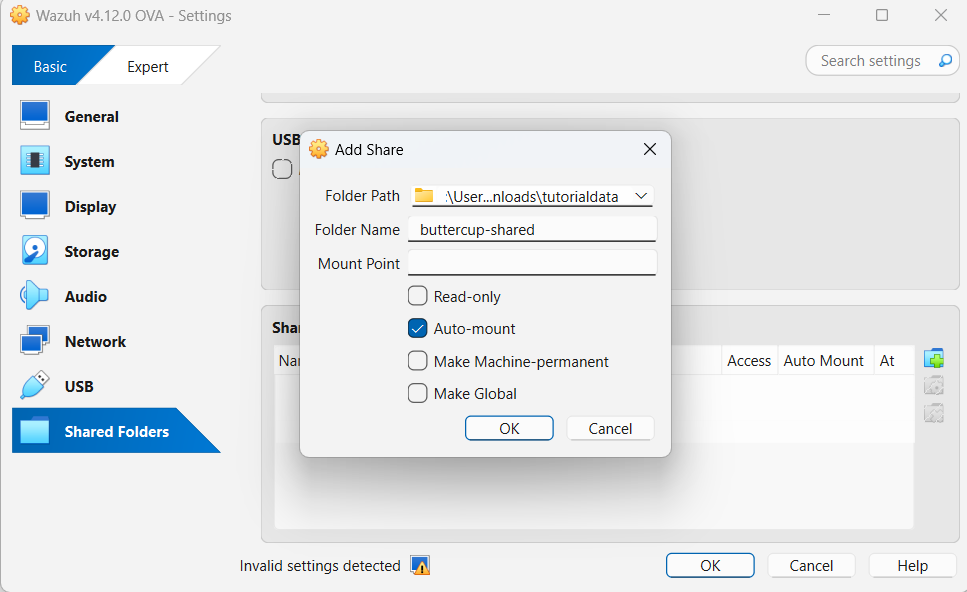The height and width of the screenshot is (592, 967).
Task: Confirm Add Share with OK button
Action: 509,428
